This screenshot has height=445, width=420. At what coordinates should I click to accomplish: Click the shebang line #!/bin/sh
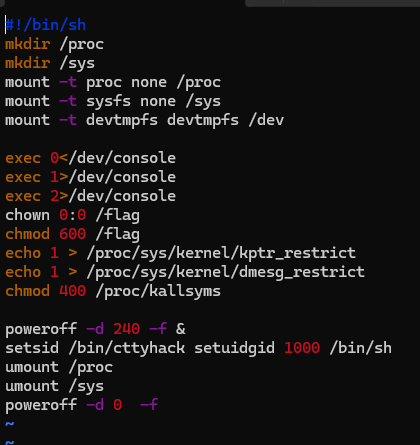click(x=46, y=25)
